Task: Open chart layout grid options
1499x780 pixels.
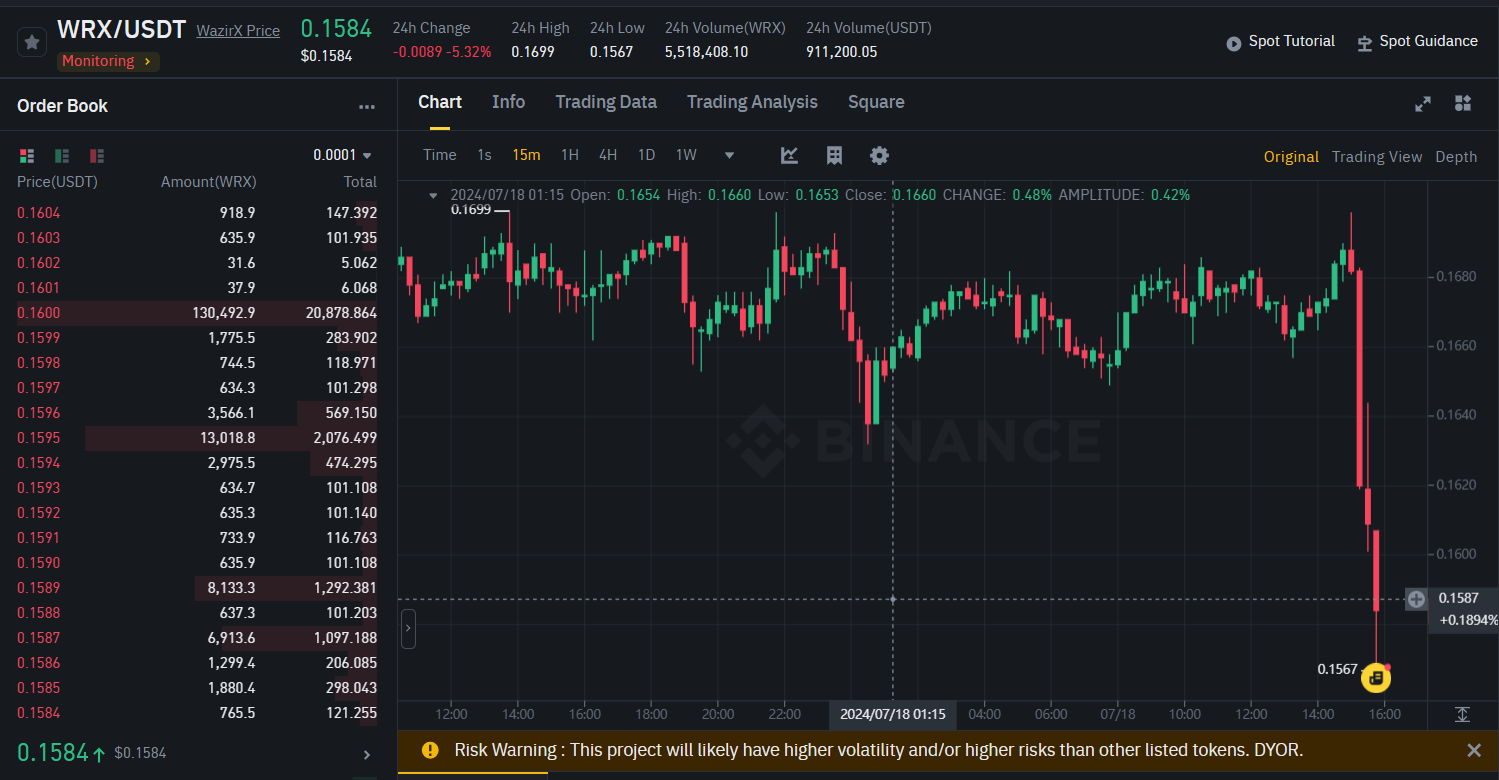Action: click(x=1463, y=104)
